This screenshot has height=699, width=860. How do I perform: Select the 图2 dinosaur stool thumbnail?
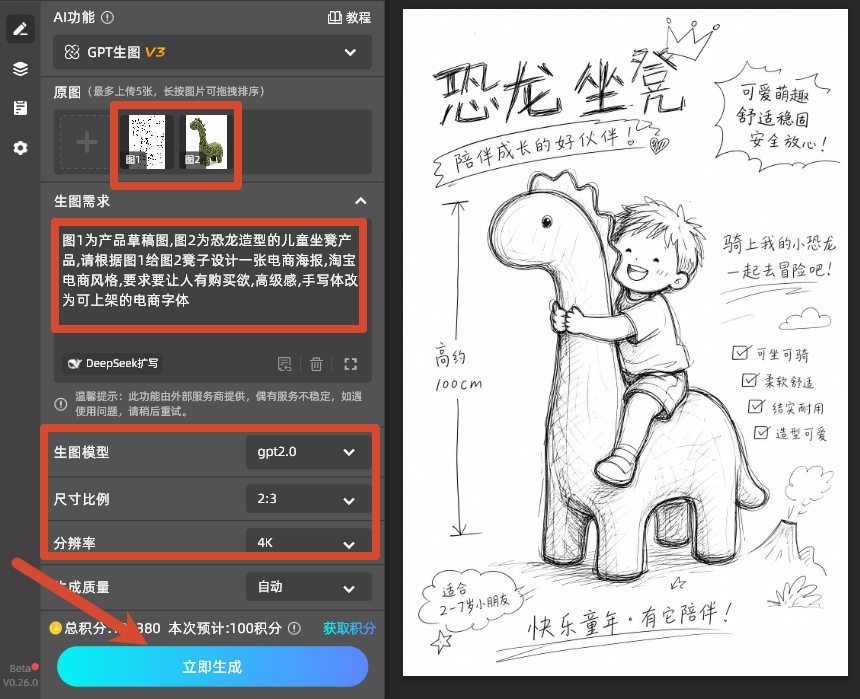(206, 142)
